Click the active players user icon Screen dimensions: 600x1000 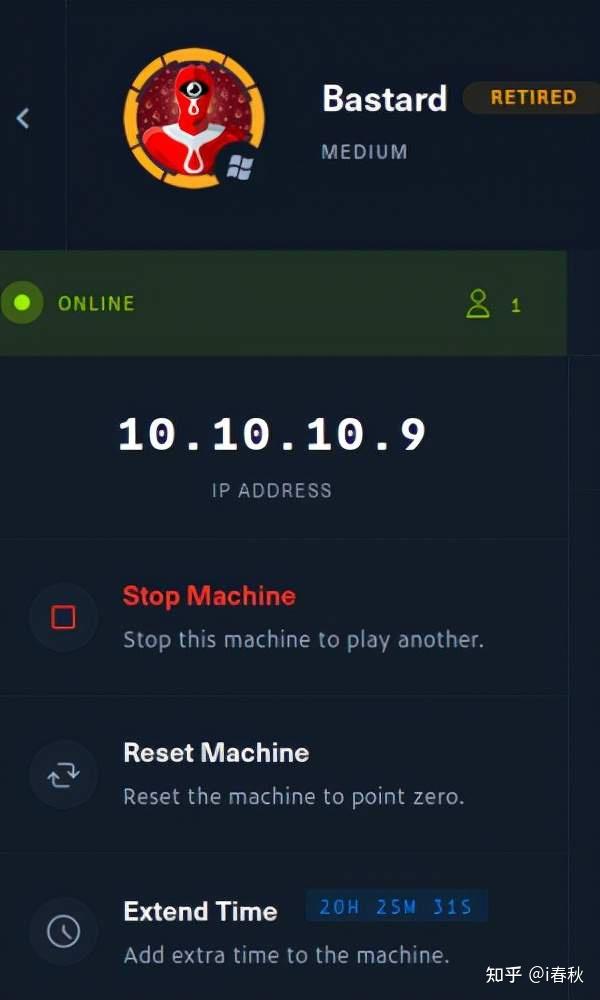coord(478,304)
